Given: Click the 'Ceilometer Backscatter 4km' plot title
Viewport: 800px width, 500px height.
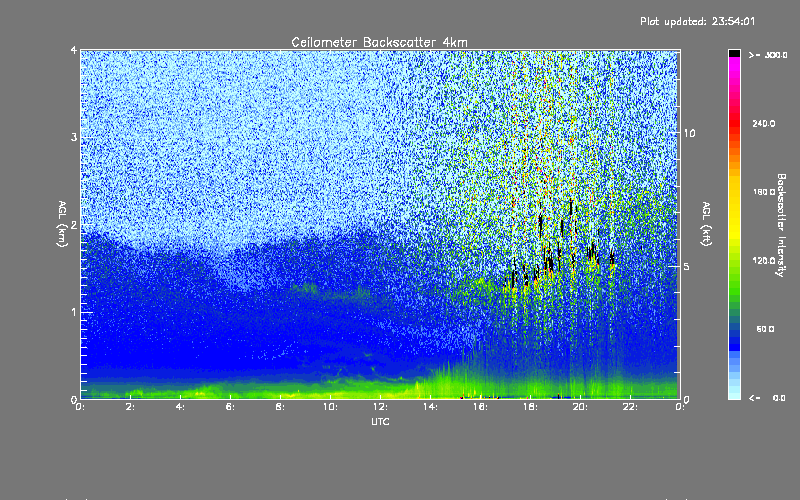Looking at the screenshot, I should pos(379,42).
